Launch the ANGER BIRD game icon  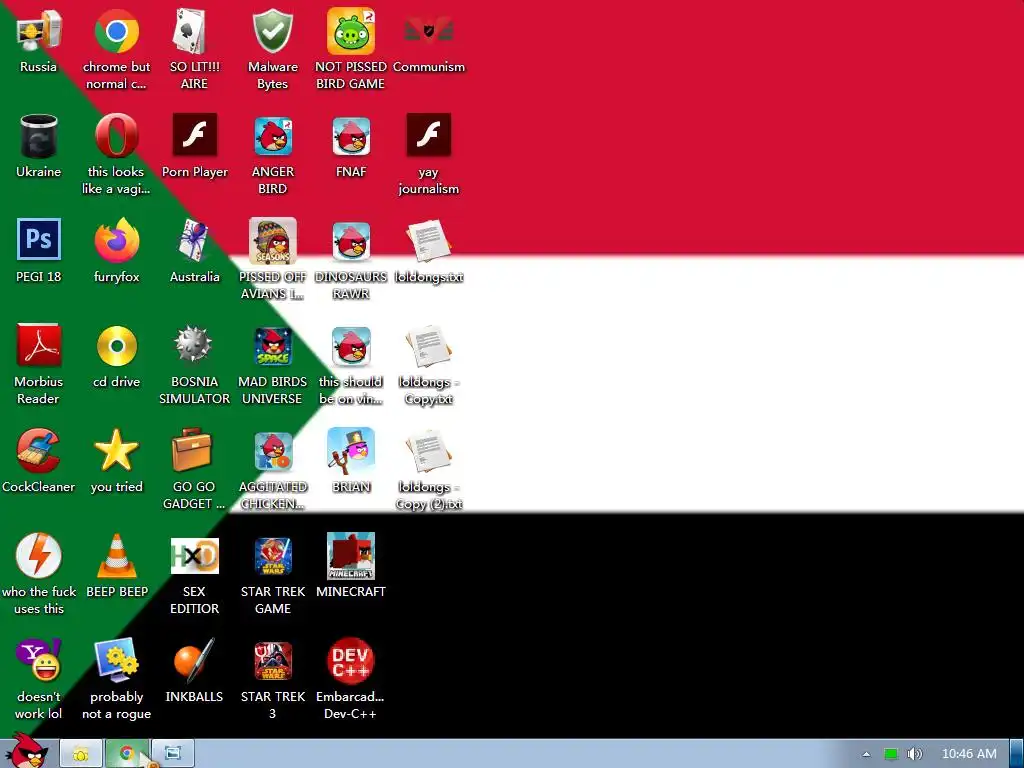(x=272, y=136)
